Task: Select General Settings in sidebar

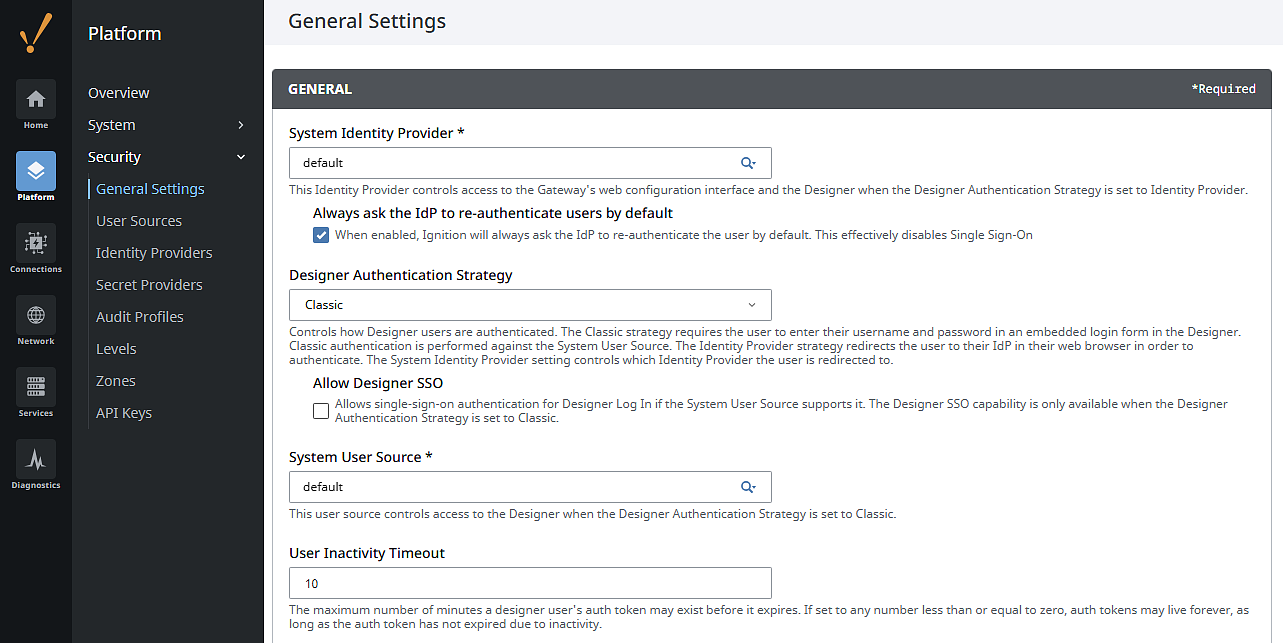Action: pyautogui.click(x=150, y=189)
